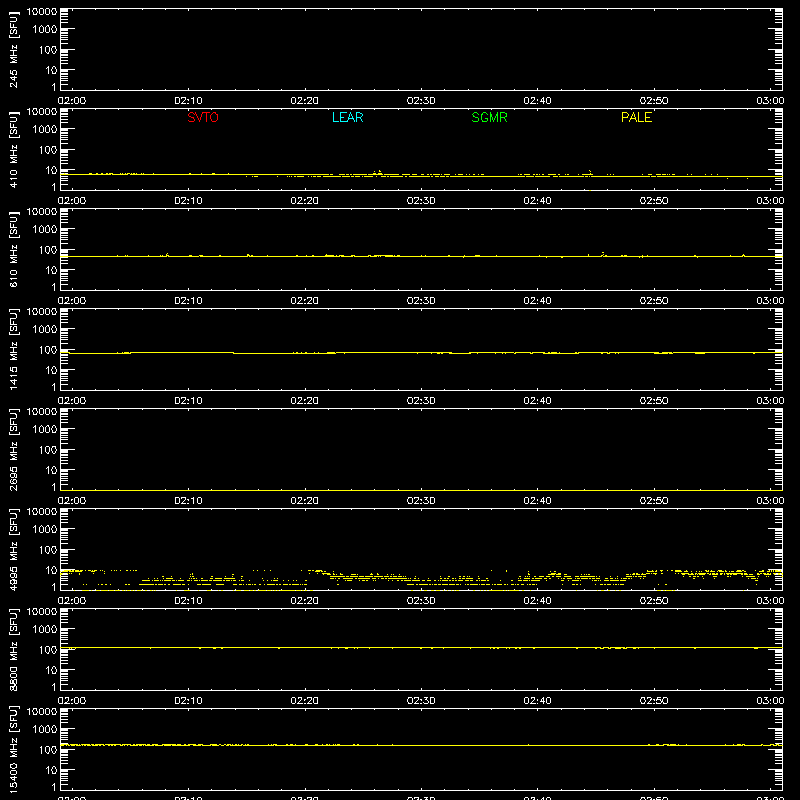Select the 4995 MHz [SFU] axis label
Image resolution: width=800 pixels, height=800 pixels.
coord(13,549)
